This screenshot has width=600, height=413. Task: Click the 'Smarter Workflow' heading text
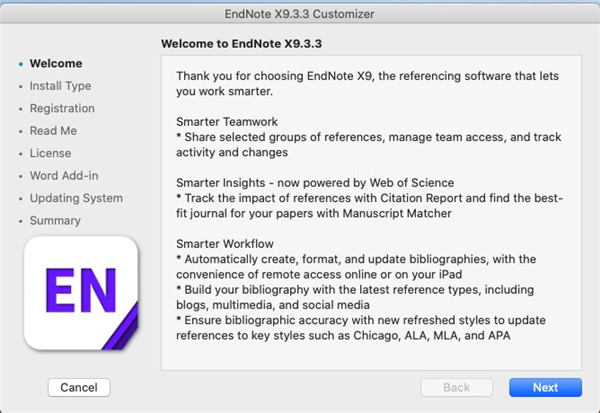click(x=225, y=244)
